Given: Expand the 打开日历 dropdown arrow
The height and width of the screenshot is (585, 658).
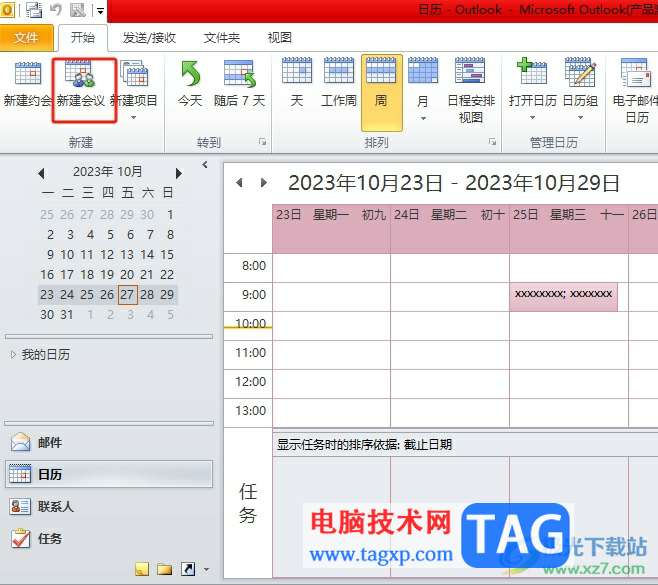Looking at the screenshot, I should click(x=532, y=118).
